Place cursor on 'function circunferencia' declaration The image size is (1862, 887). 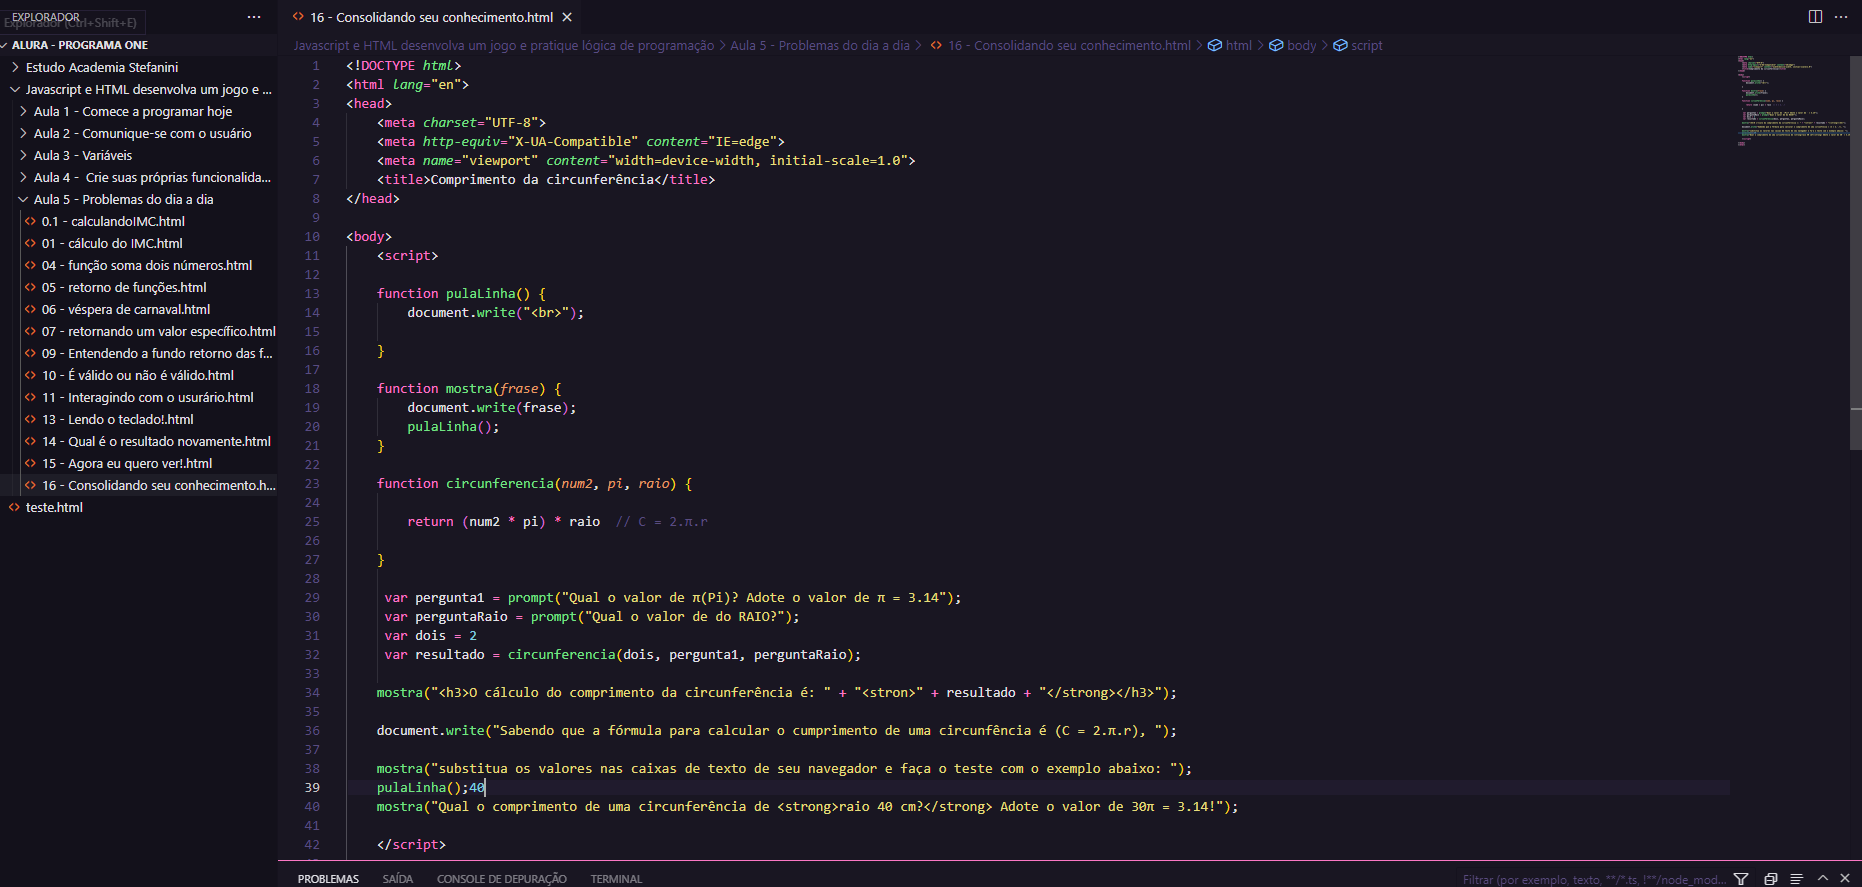pos(534,483)
